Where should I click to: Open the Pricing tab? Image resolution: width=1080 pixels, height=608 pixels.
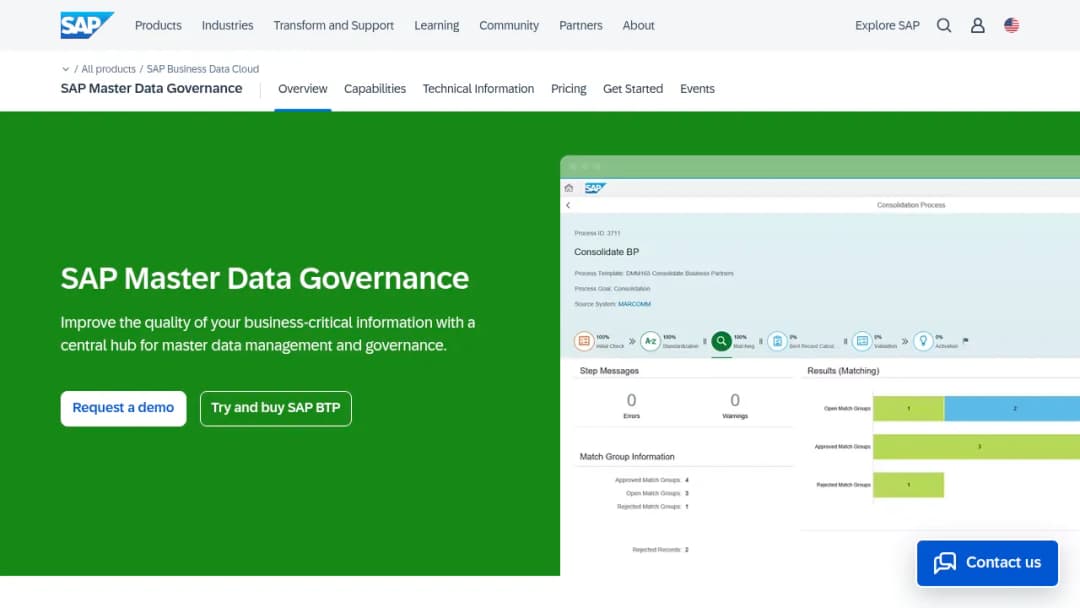(x=568, y=89)
